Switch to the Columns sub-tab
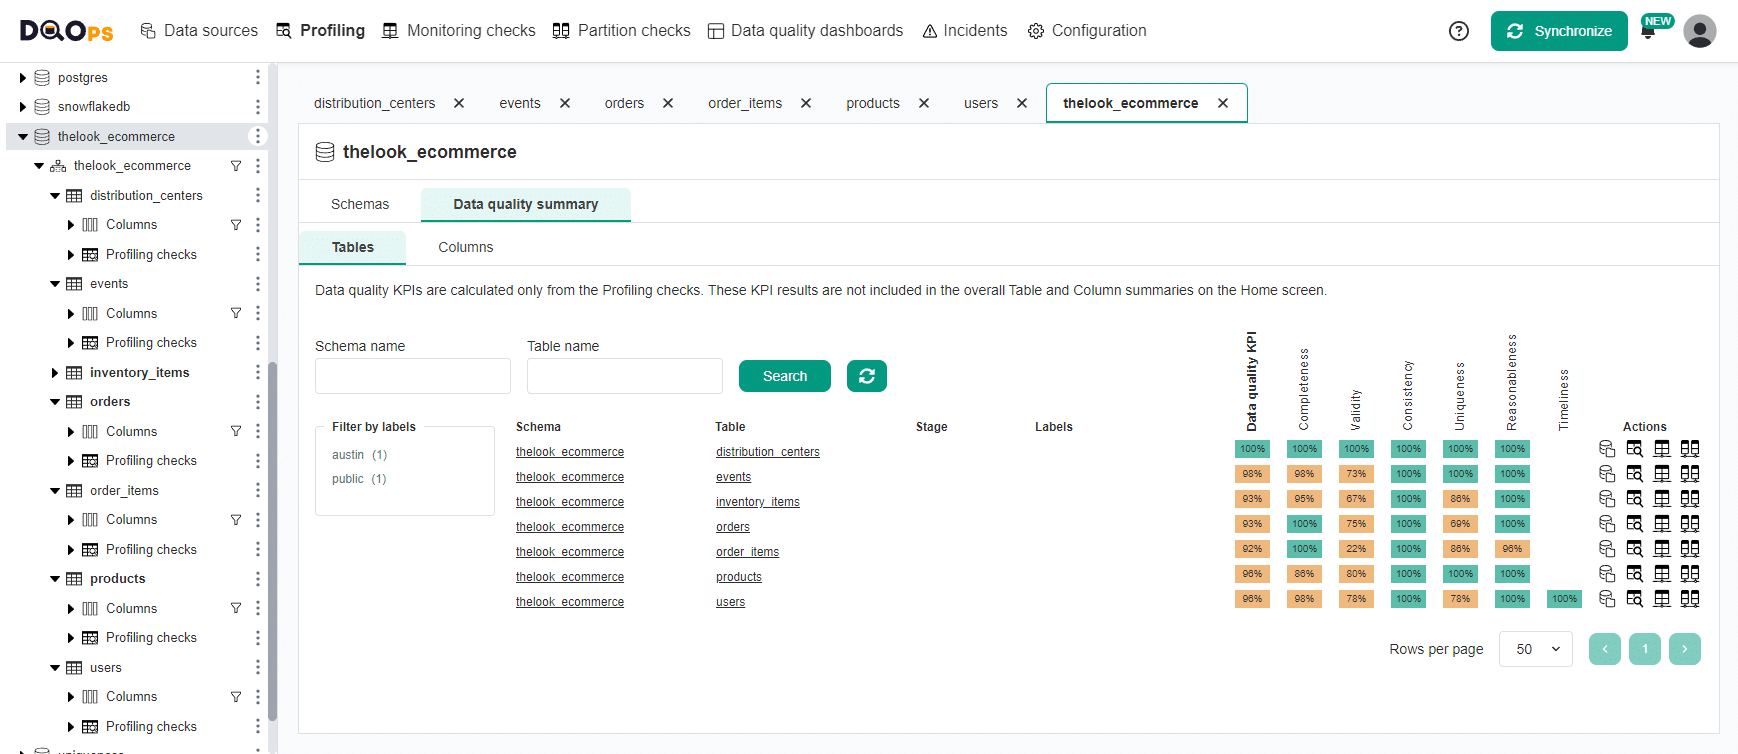Viewport: 1738px width, 754px height. pyautogui.click(x=466, y=247)
